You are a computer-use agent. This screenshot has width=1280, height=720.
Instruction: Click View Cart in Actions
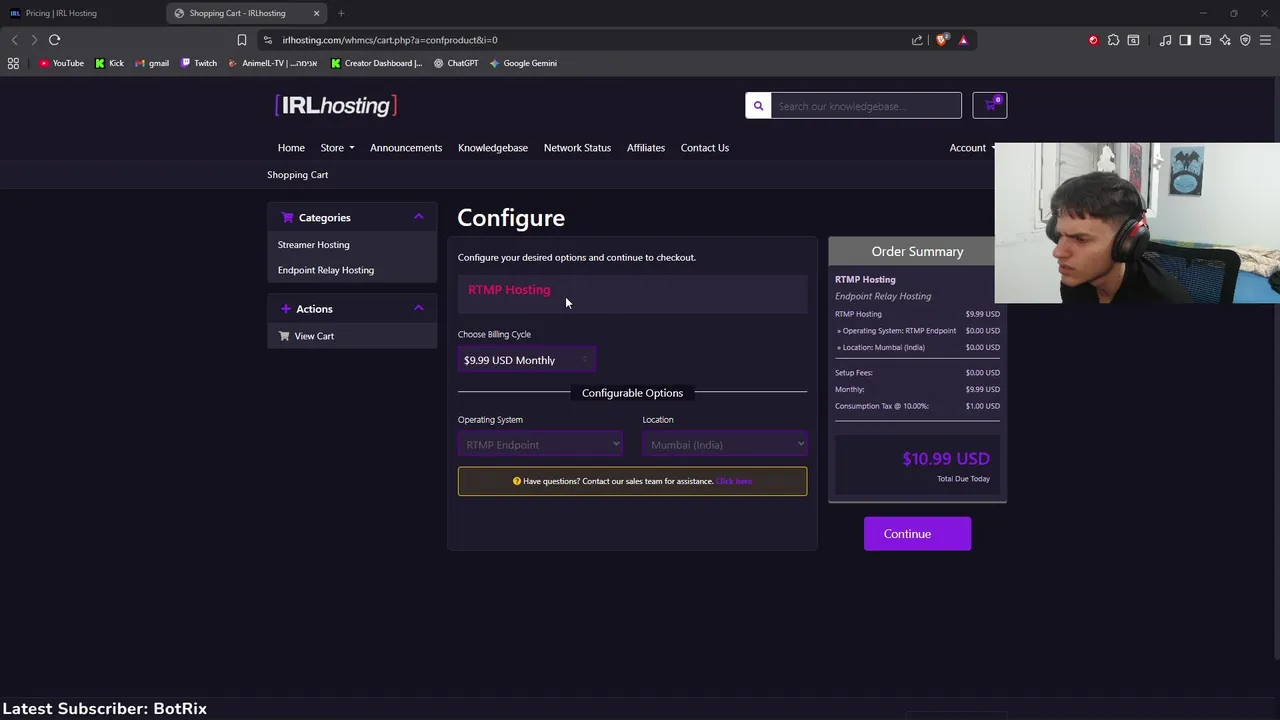[314, 336]
